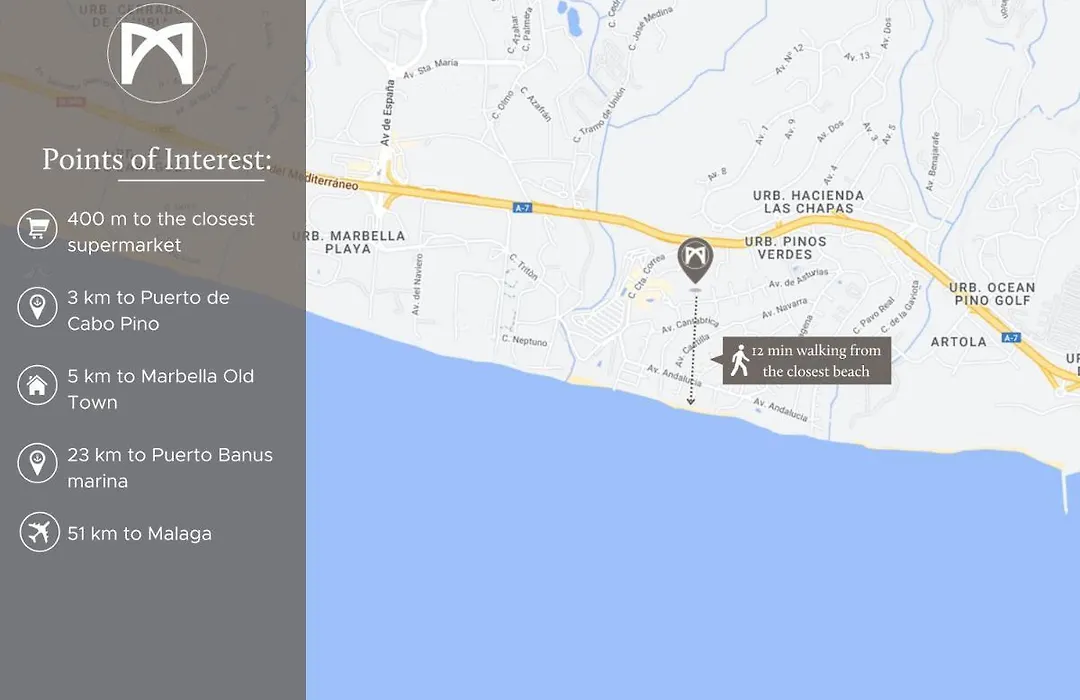Click the URB. Marbella Playa label
The image size is (1080, 700).
tap(349, 242)
